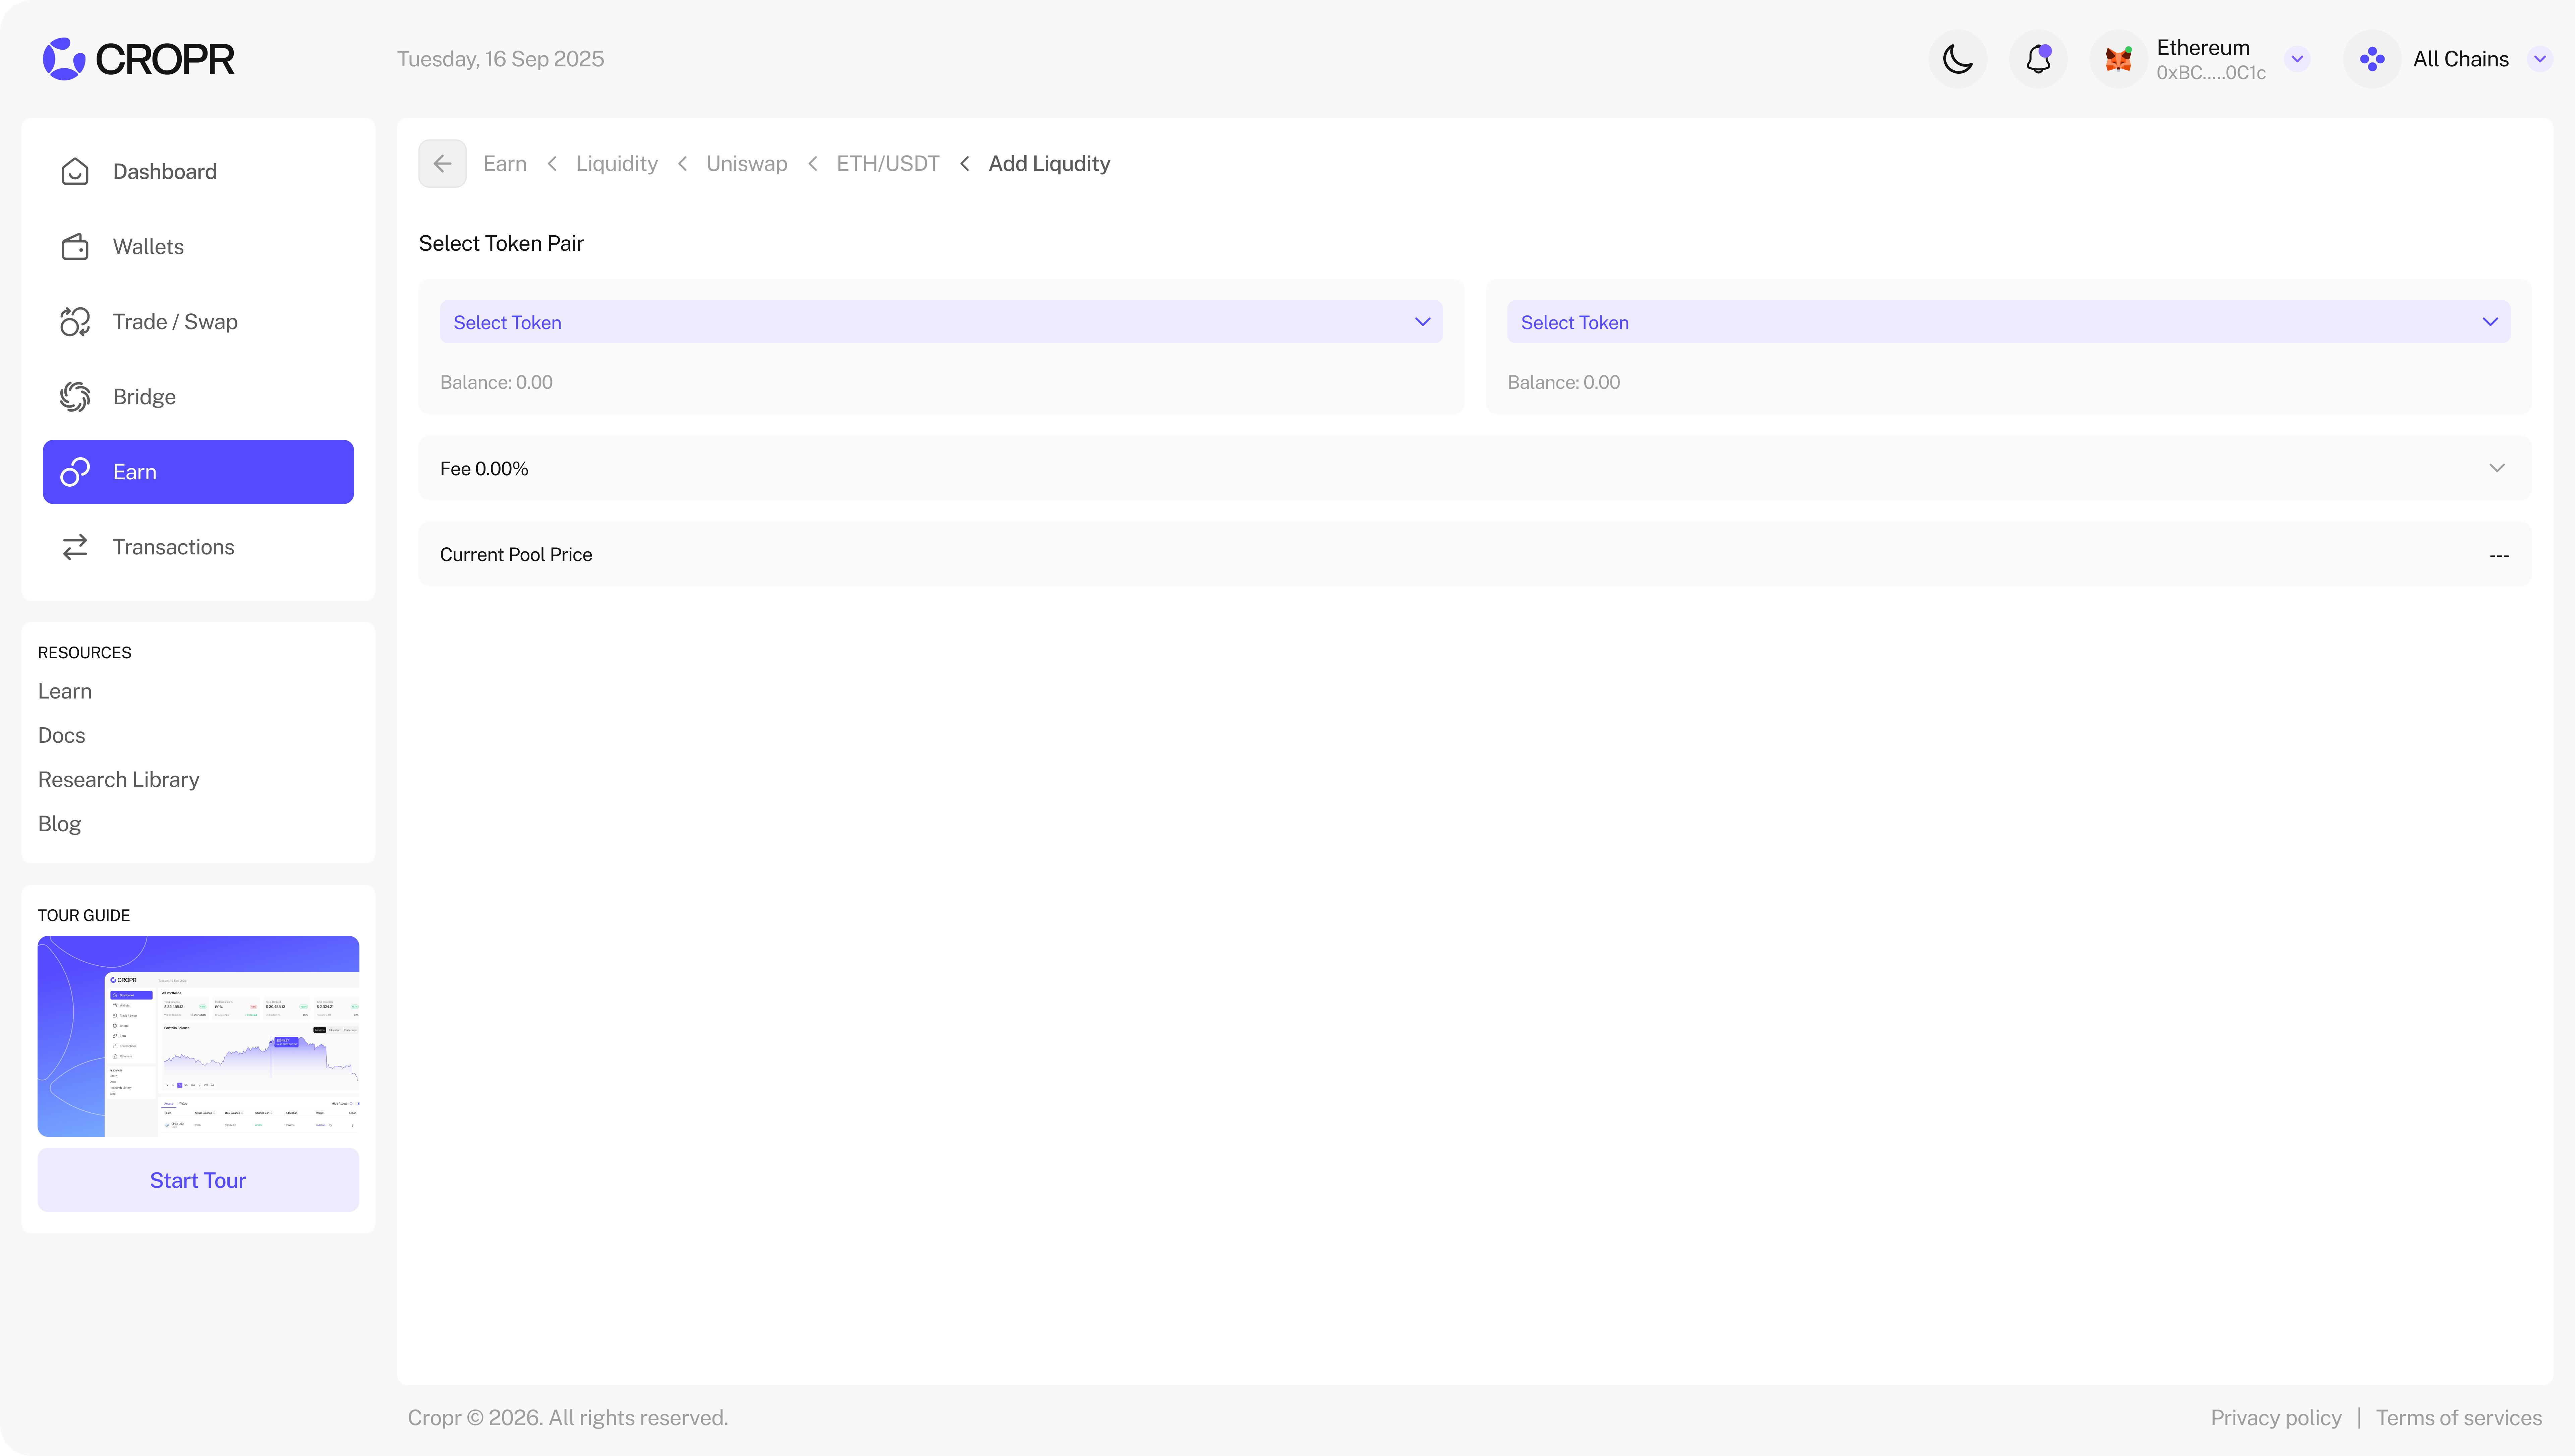Click the TOUR GUIDE heading
2575x1456 pixels.
click(84, 916)
